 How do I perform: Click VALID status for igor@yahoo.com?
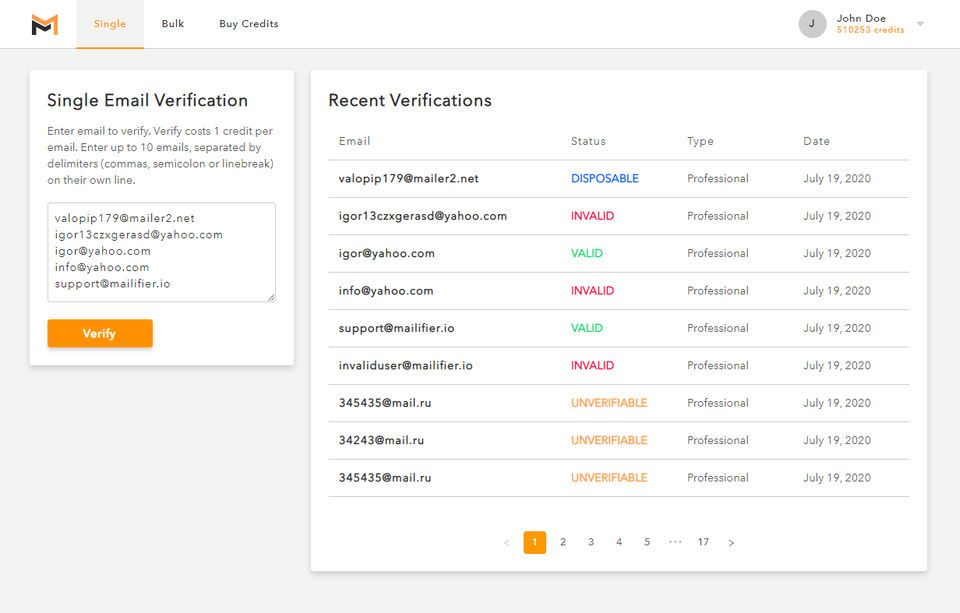(x=587, y=254)
